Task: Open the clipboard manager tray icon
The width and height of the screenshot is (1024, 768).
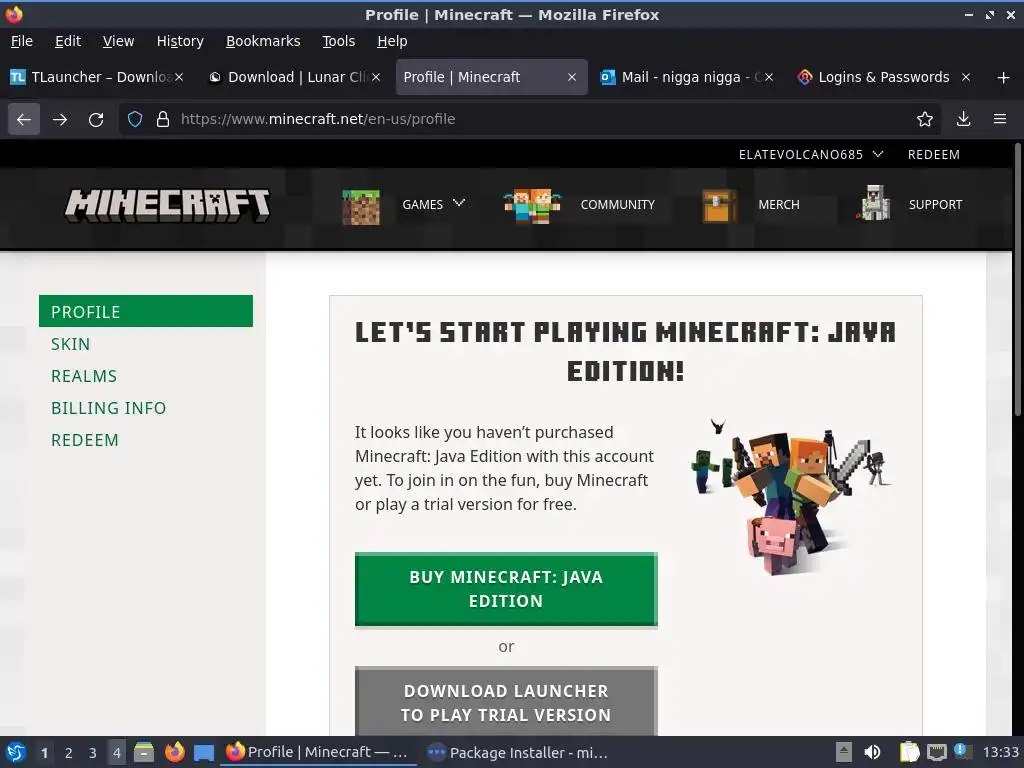Action: click(x=908, y=752)
